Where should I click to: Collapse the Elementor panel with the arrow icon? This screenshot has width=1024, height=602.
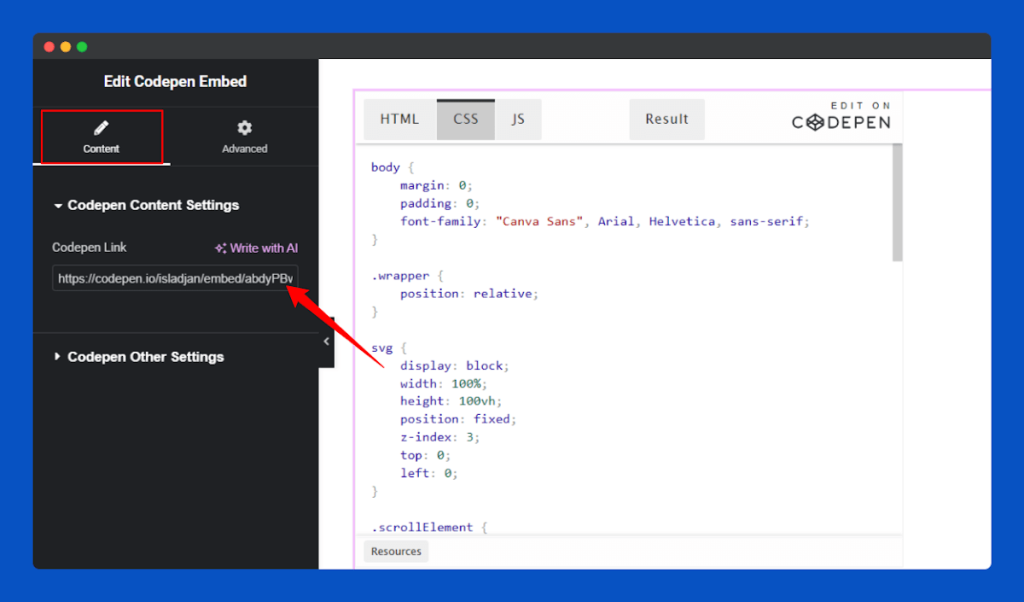[326, 341]
